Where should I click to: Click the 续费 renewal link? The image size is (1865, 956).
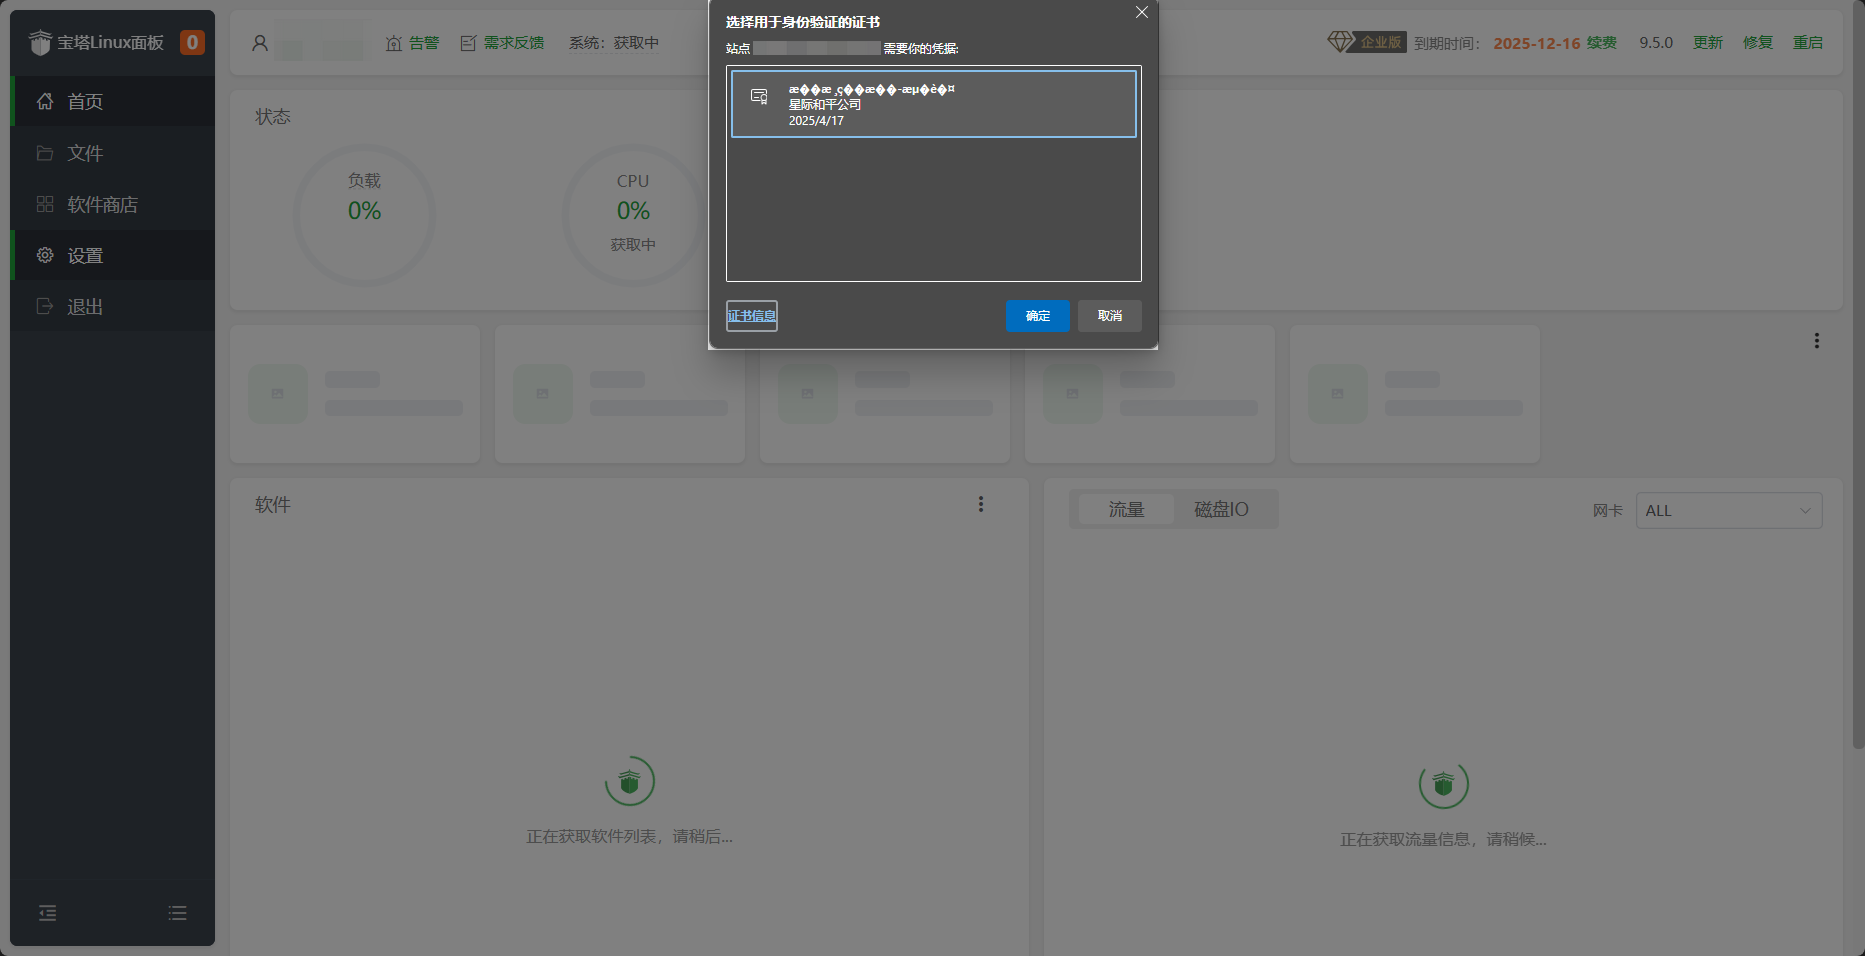[x=1606, y=42]
